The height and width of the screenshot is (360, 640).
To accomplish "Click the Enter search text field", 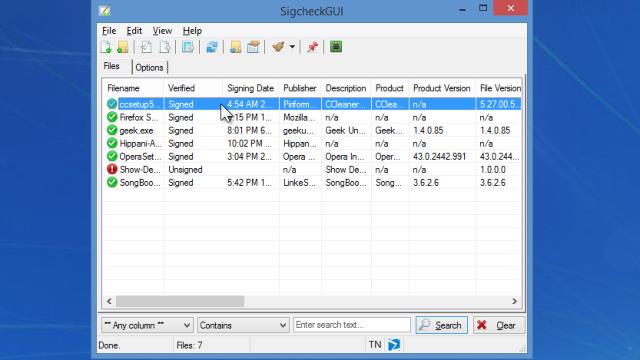I will click(x=352, y=325).
